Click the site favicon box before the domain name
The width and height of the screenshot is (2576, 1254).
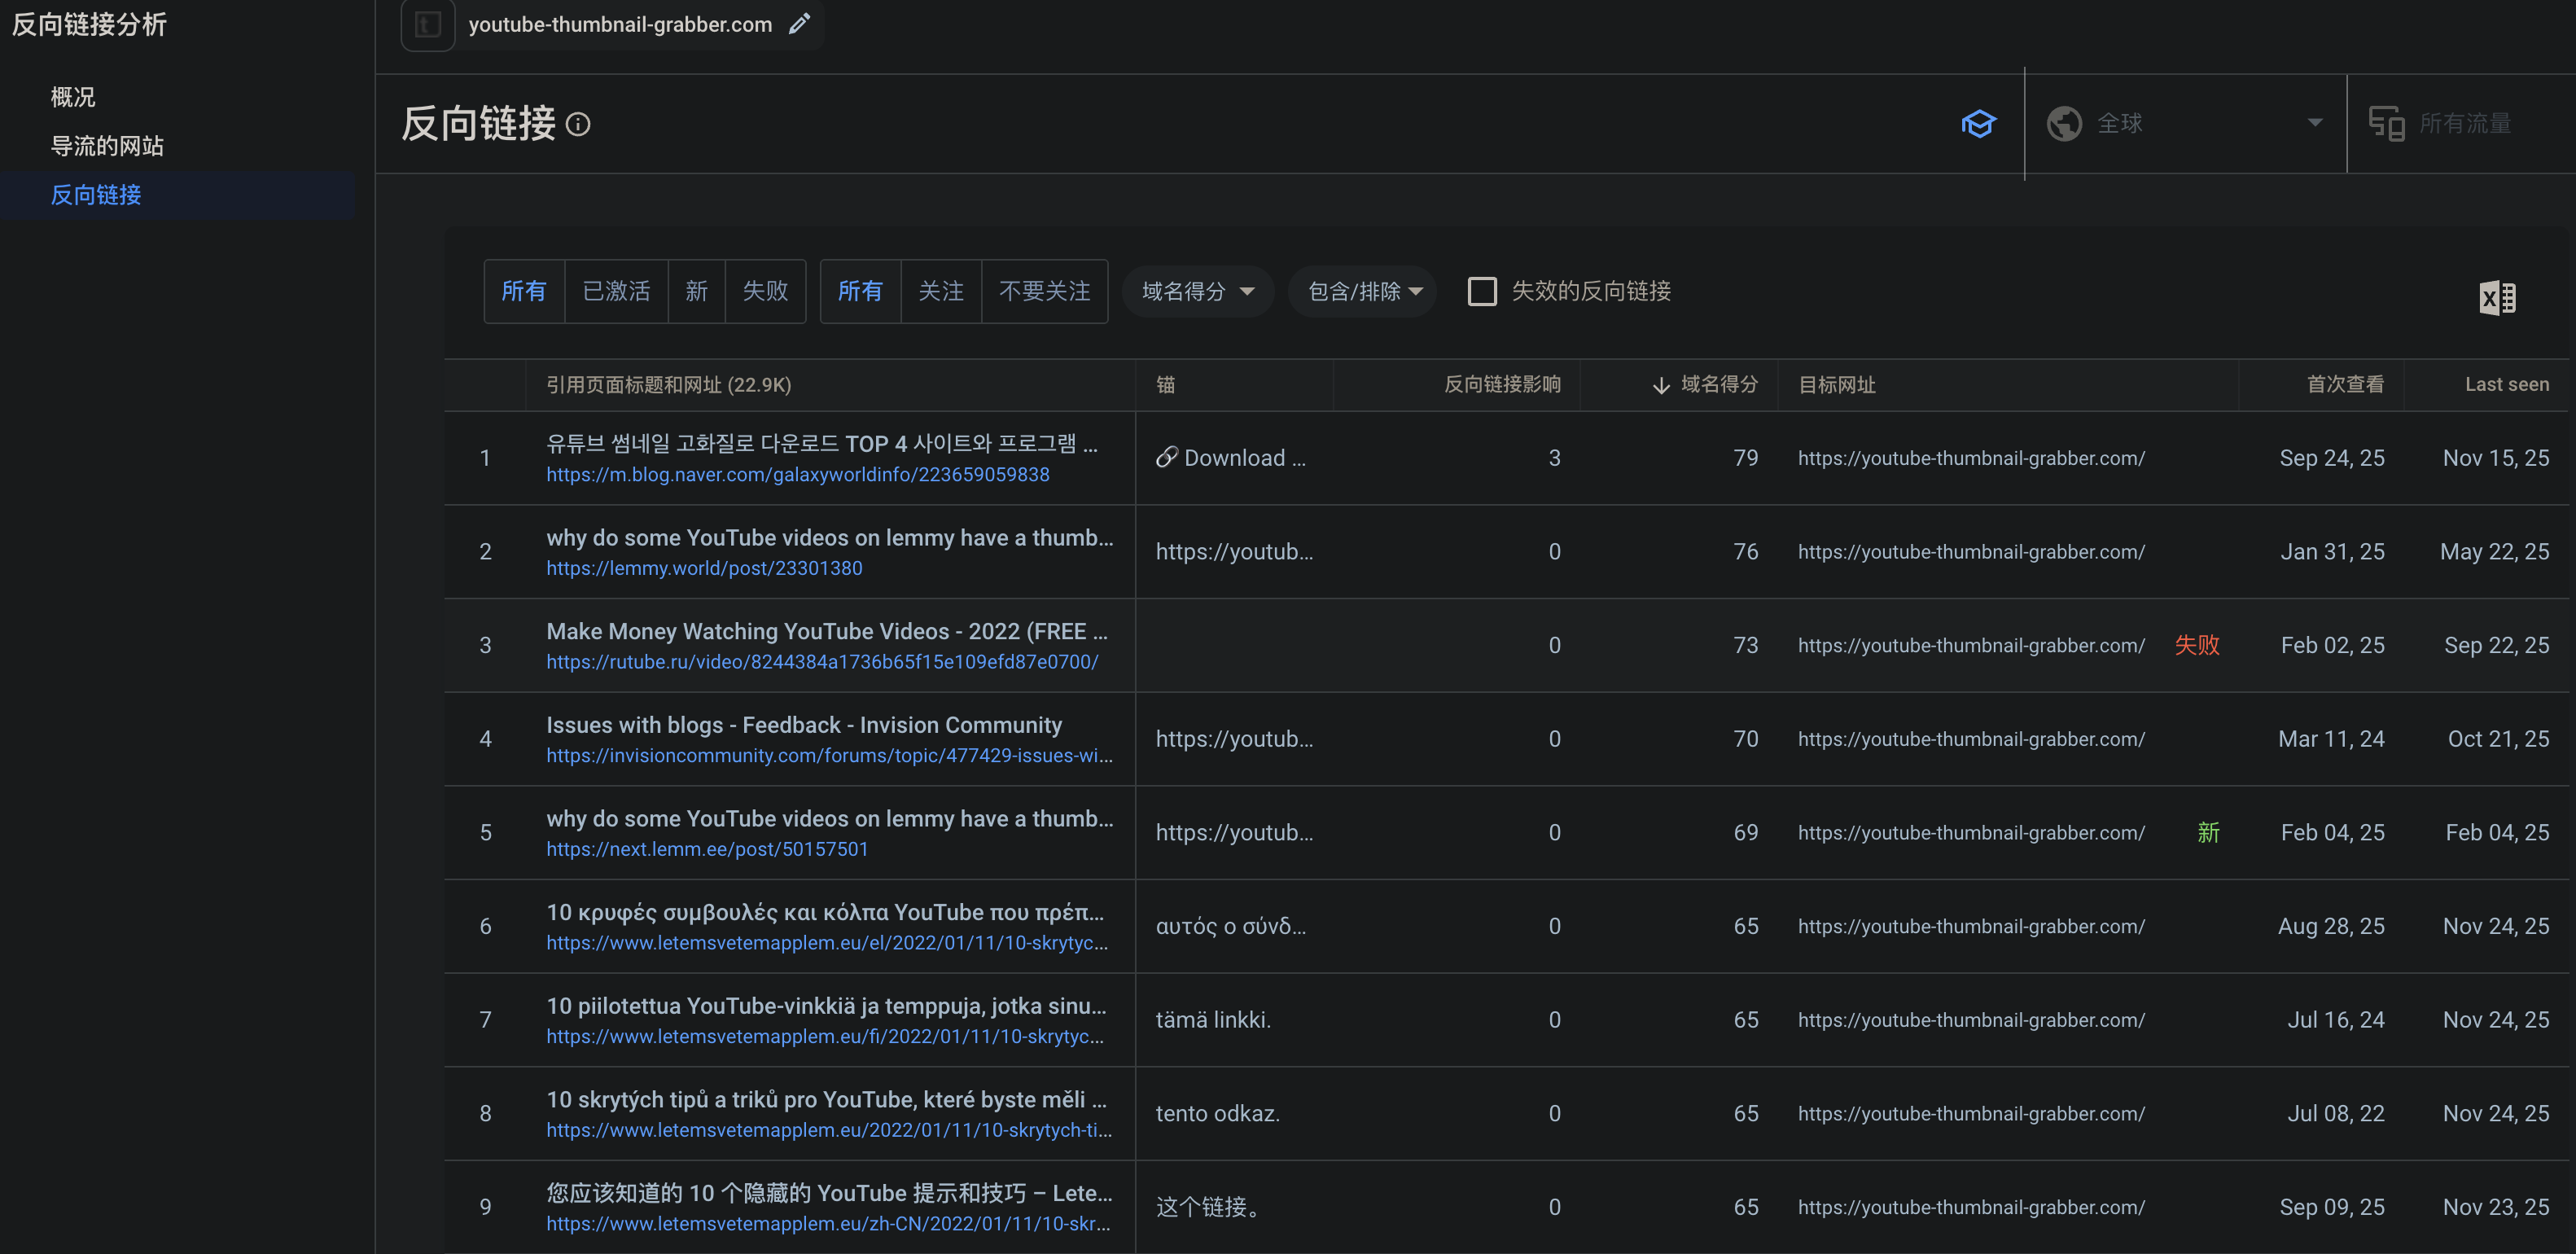point(428,24)
